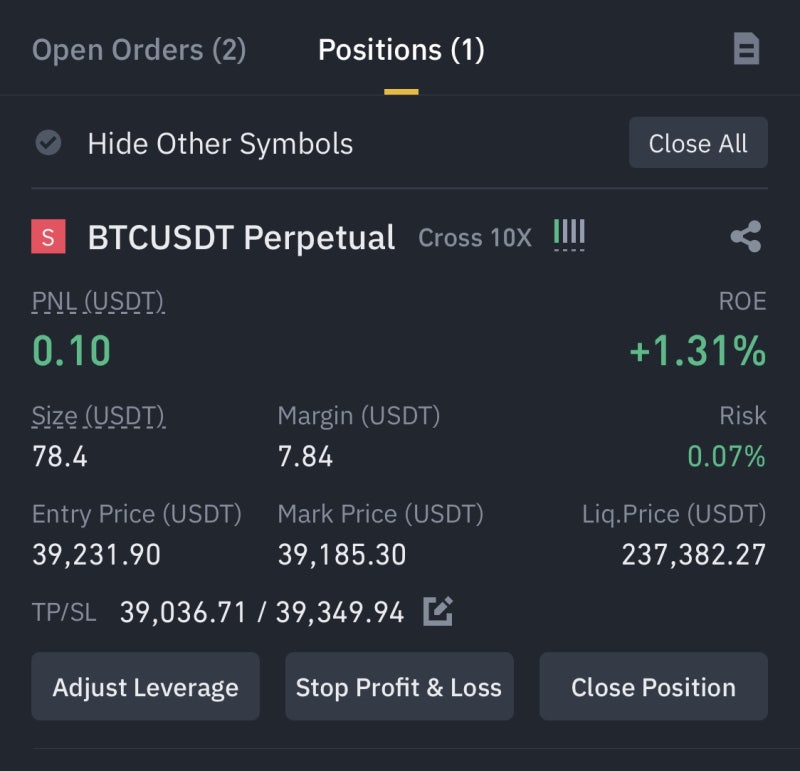
Task: Edit TP/SL values pencil icon
Action: tap(438, 611)
